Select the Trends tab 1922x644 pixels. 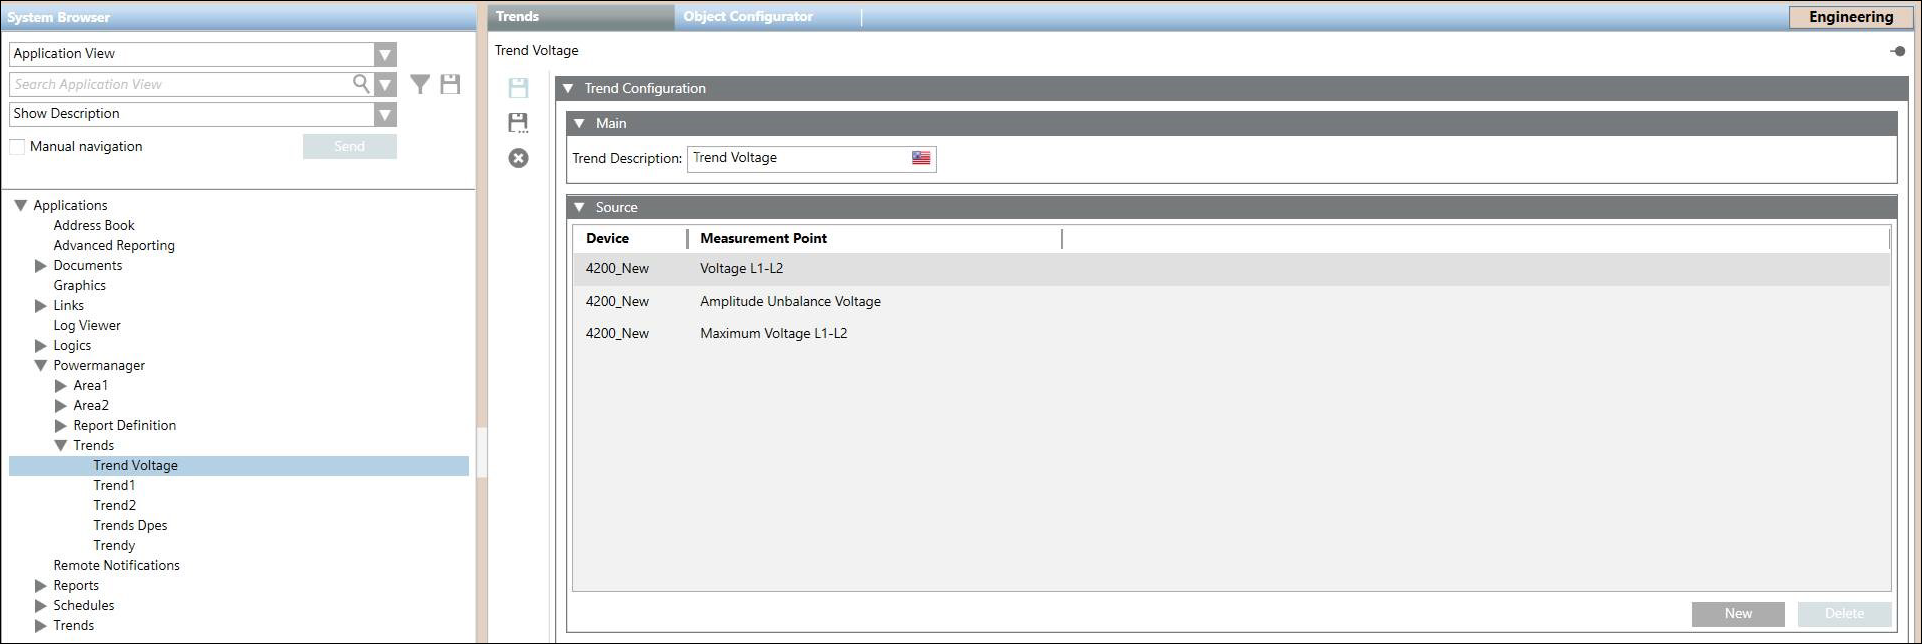(518, 17)
